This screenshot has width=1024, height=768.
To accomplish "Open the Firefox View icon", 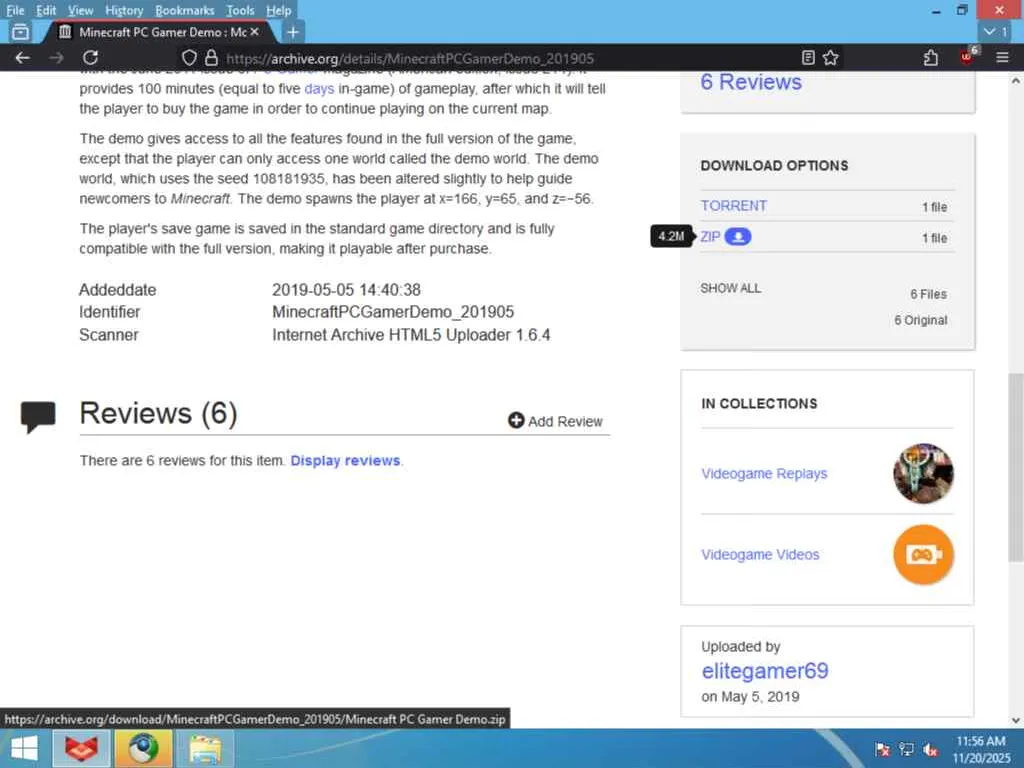I will click(x=20, y=31).
